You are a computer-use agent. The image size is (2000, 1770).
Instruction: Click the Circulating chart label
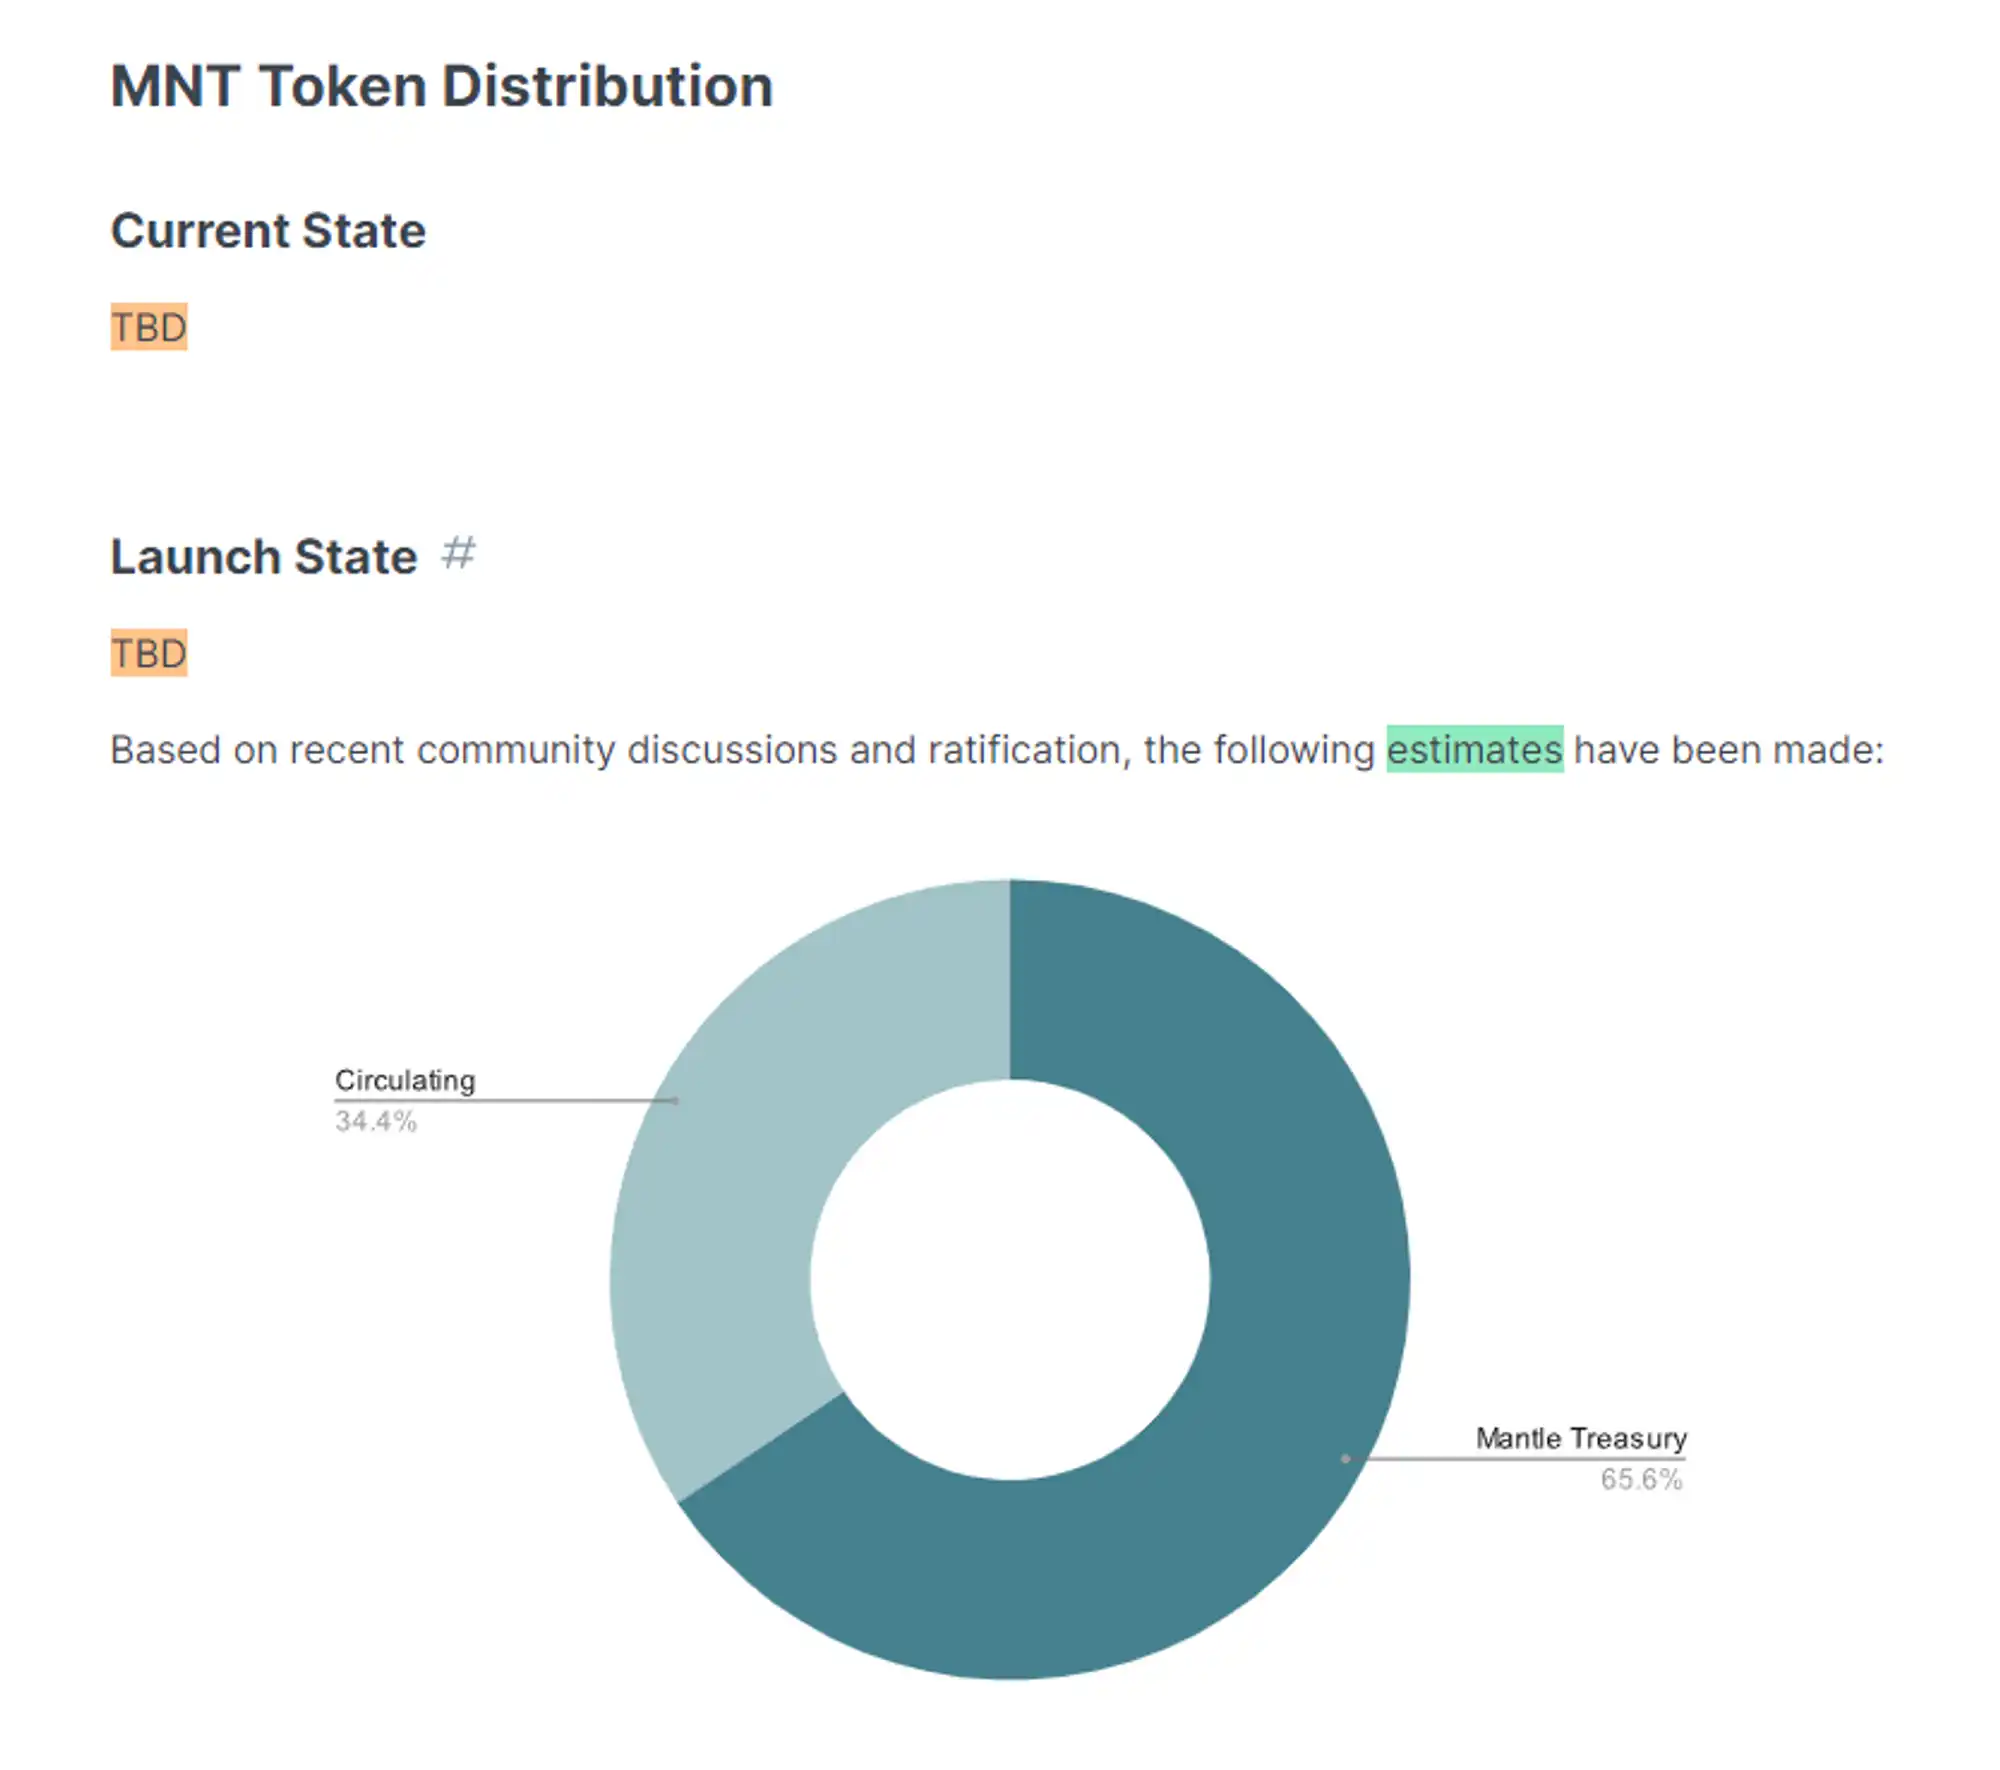(405, 1080)
